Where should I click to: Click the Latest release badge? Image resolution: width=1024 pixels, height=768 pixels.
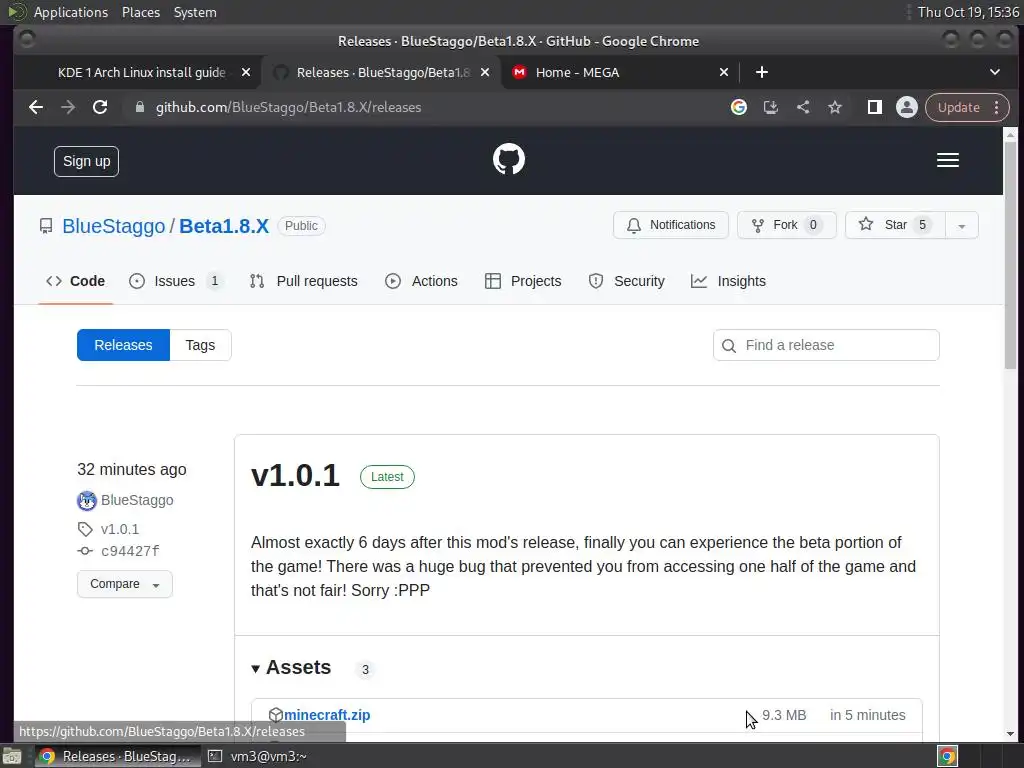pyautogui.click(x=387, y=477)
